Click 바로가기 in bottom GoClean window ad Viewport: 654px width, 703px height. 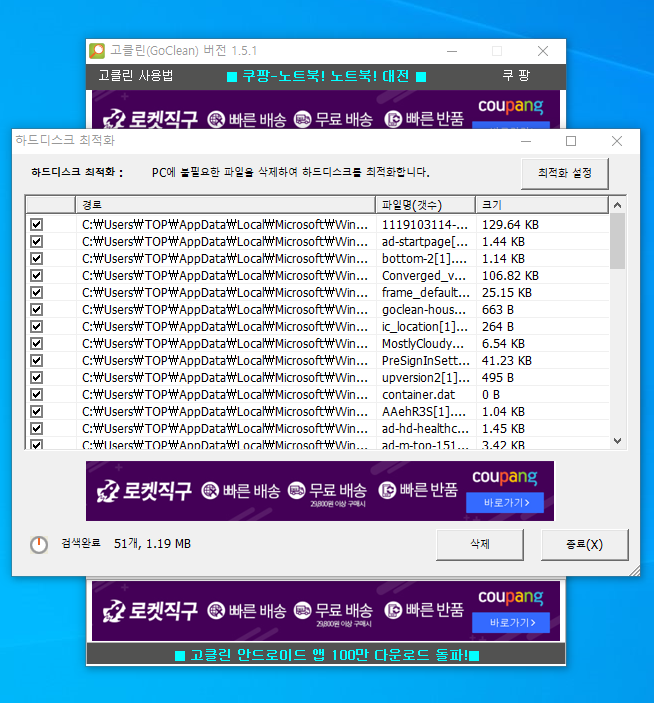[511, 622]
